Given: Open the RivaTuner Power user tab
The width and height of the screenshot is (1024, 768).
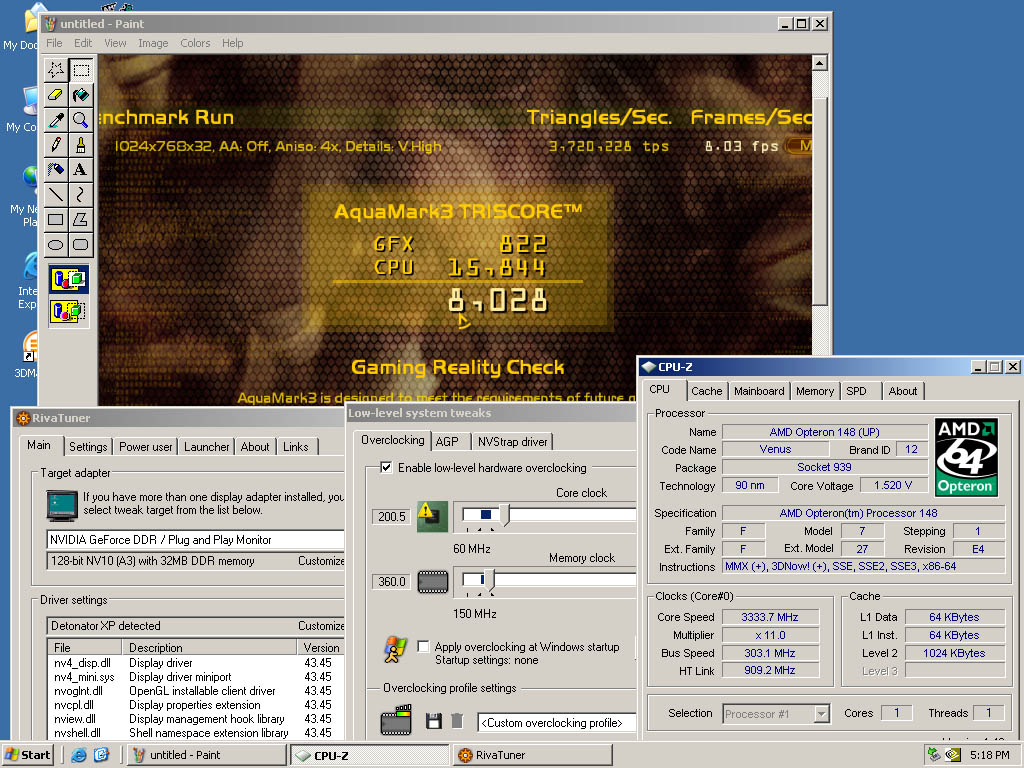Looking at the screenshot, I should pos(146,447).
